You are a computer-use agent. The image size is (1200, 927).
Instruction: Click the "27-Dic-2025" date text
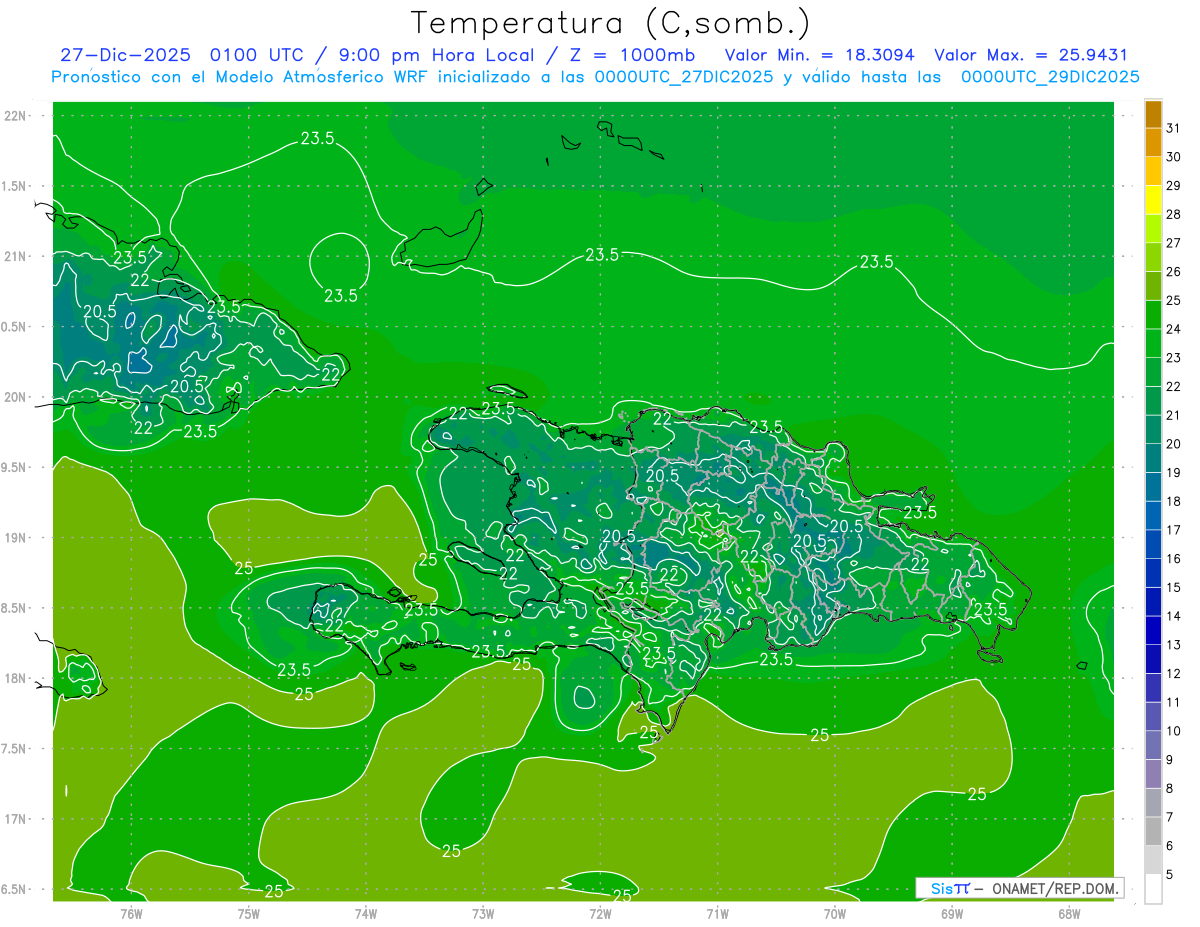point(124,55)
